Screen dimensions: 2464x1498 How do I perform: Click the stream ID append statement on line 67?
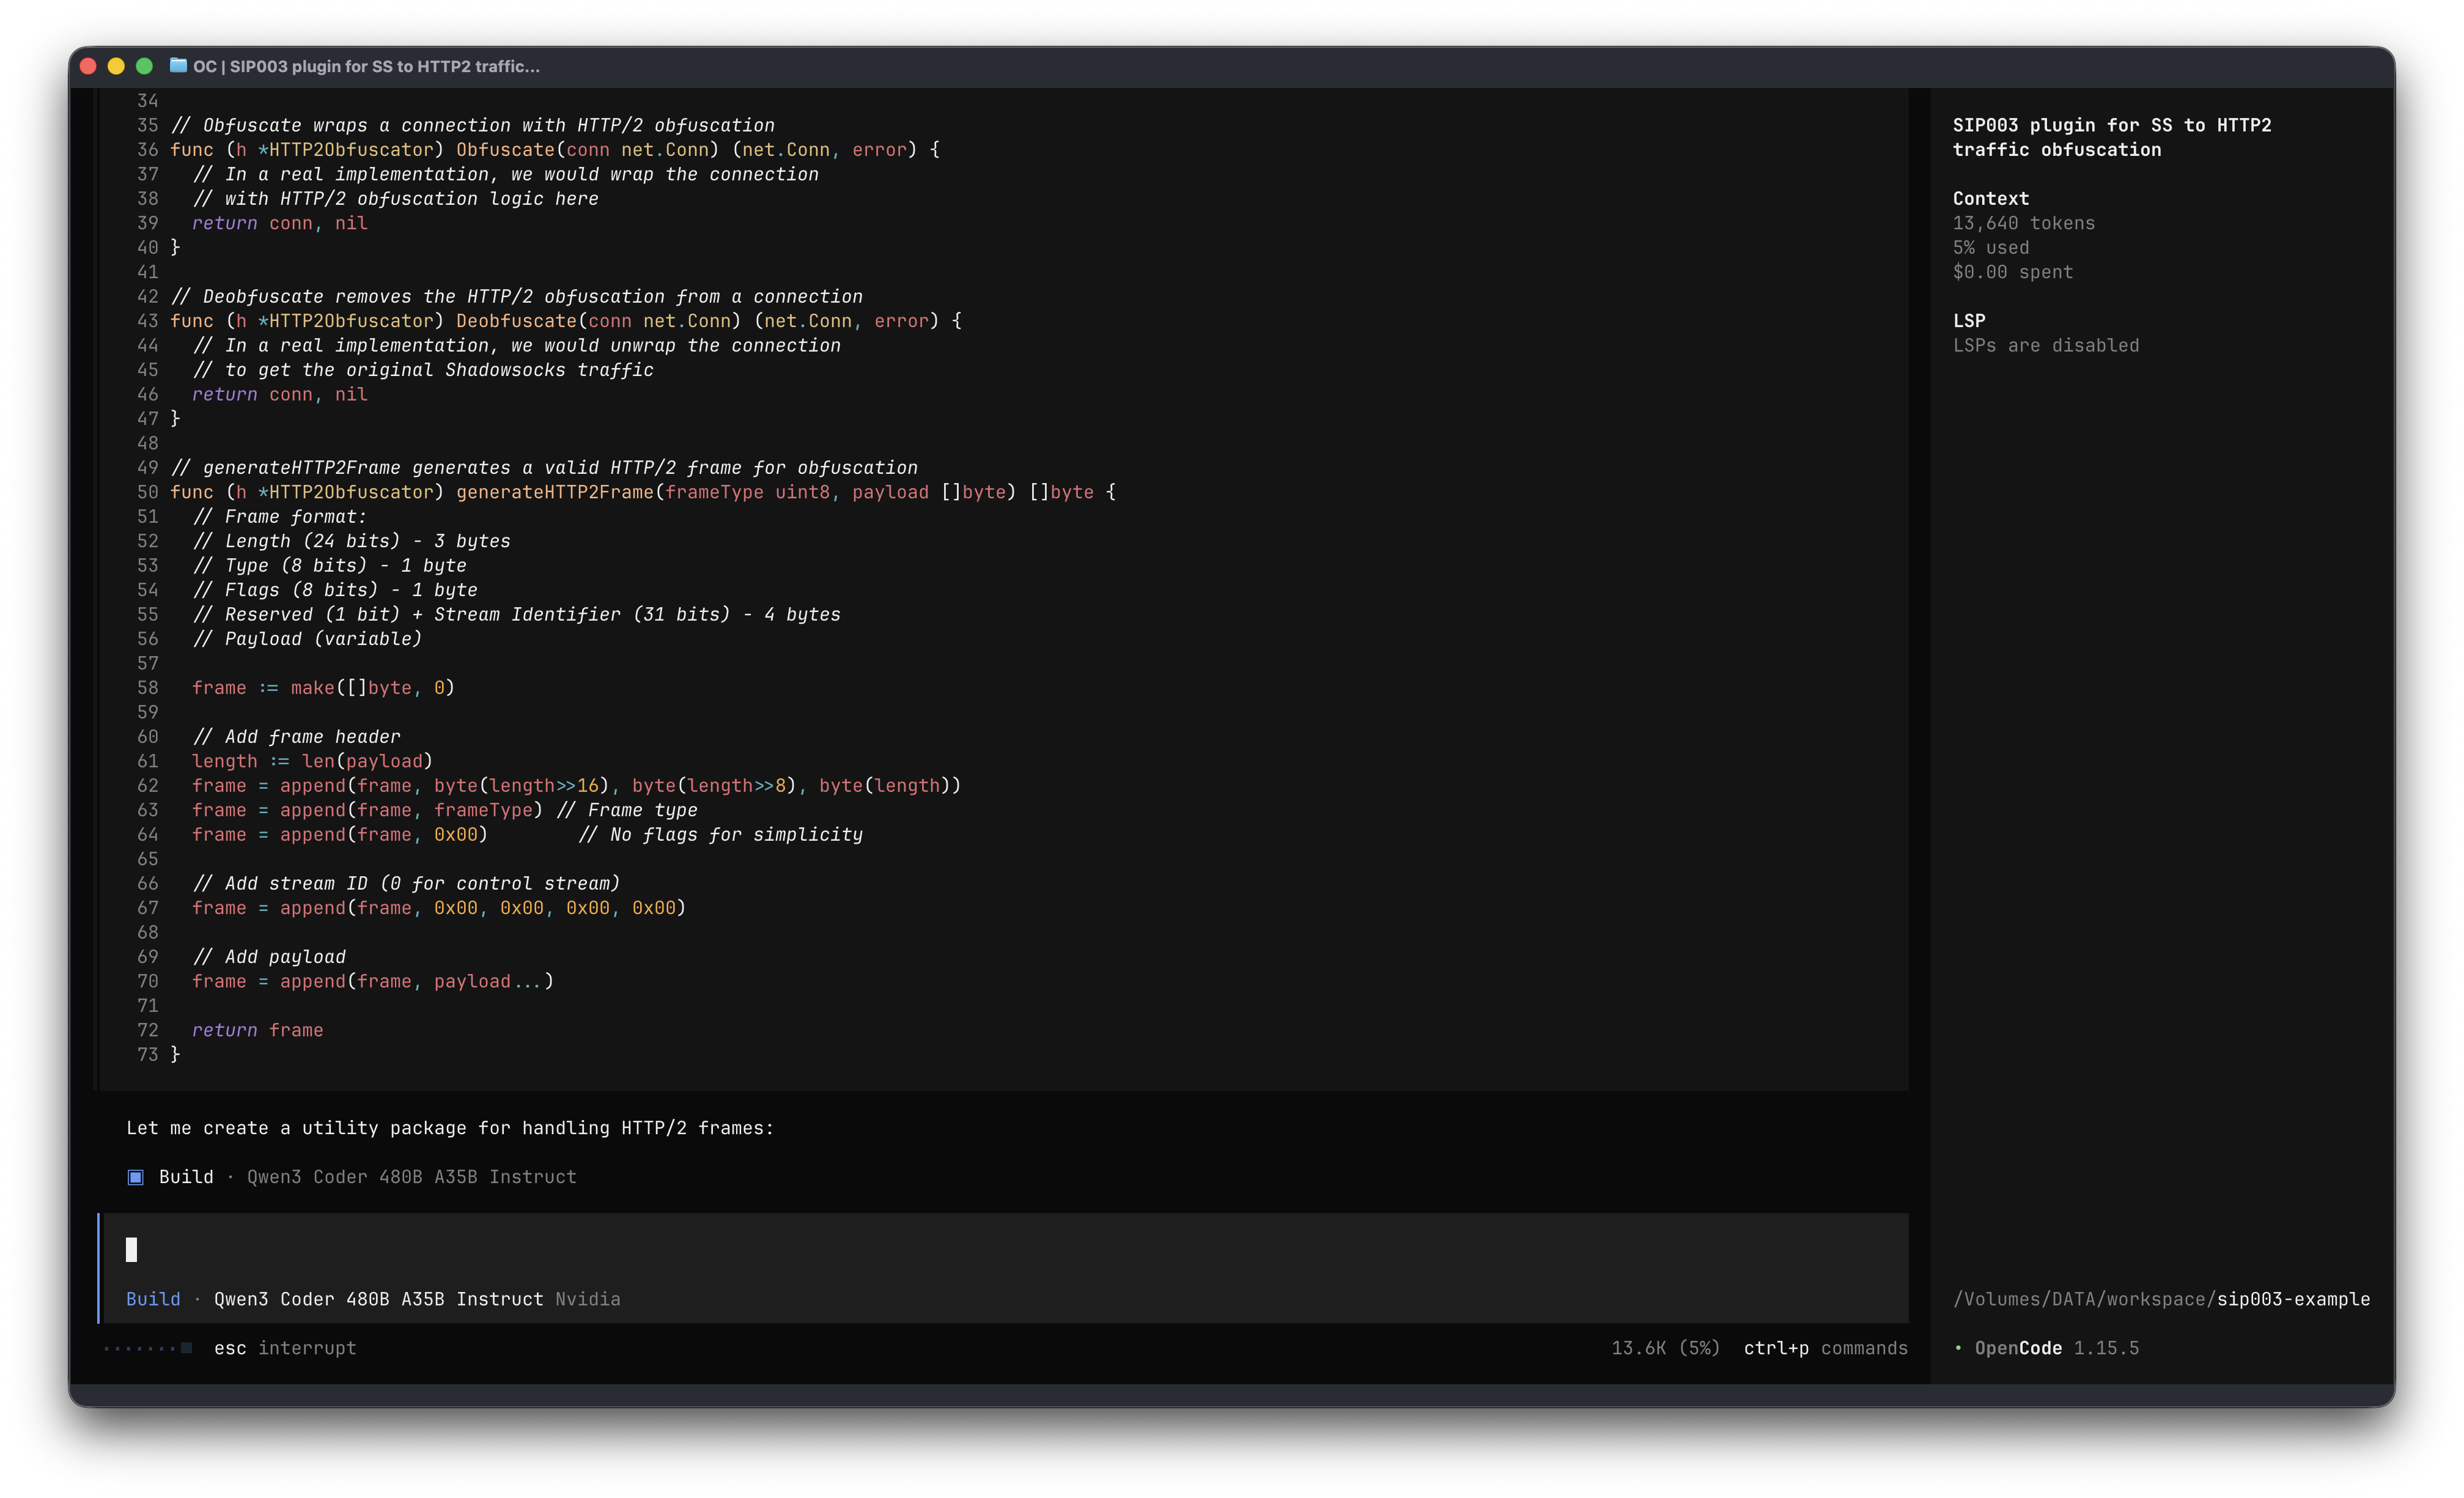(x=439, y=908)
